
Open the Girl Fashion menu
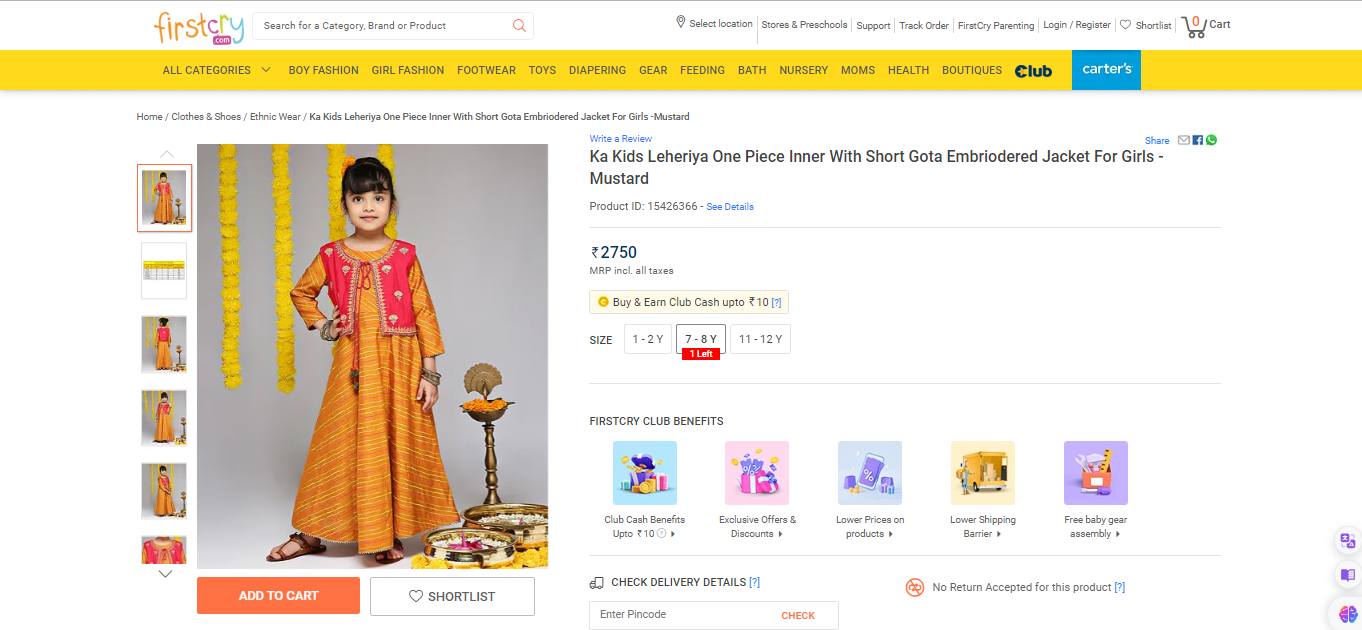(x=408, y=70)
